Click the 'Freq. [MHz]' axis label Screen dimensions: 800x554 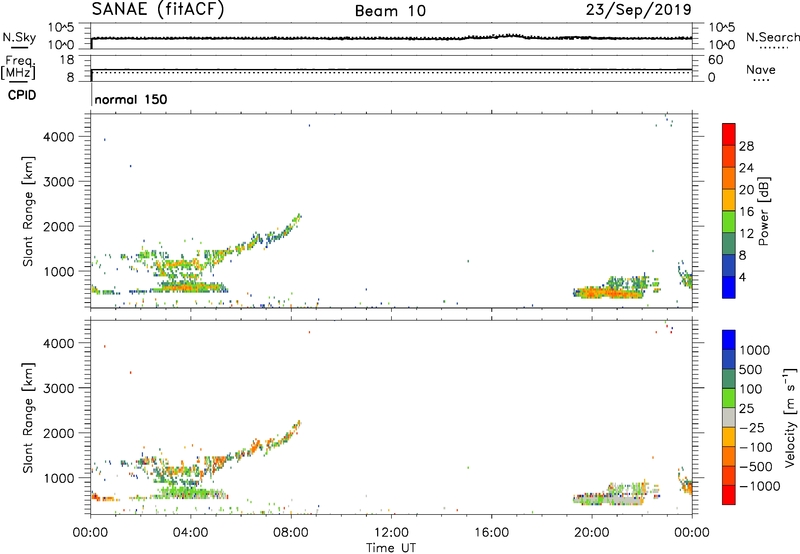point(18,68)
